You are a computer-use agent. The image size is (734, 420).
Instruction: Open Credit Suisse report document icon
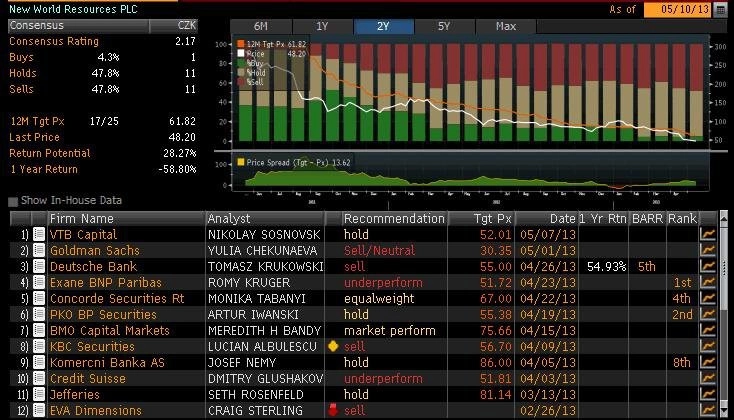point(39,378)
